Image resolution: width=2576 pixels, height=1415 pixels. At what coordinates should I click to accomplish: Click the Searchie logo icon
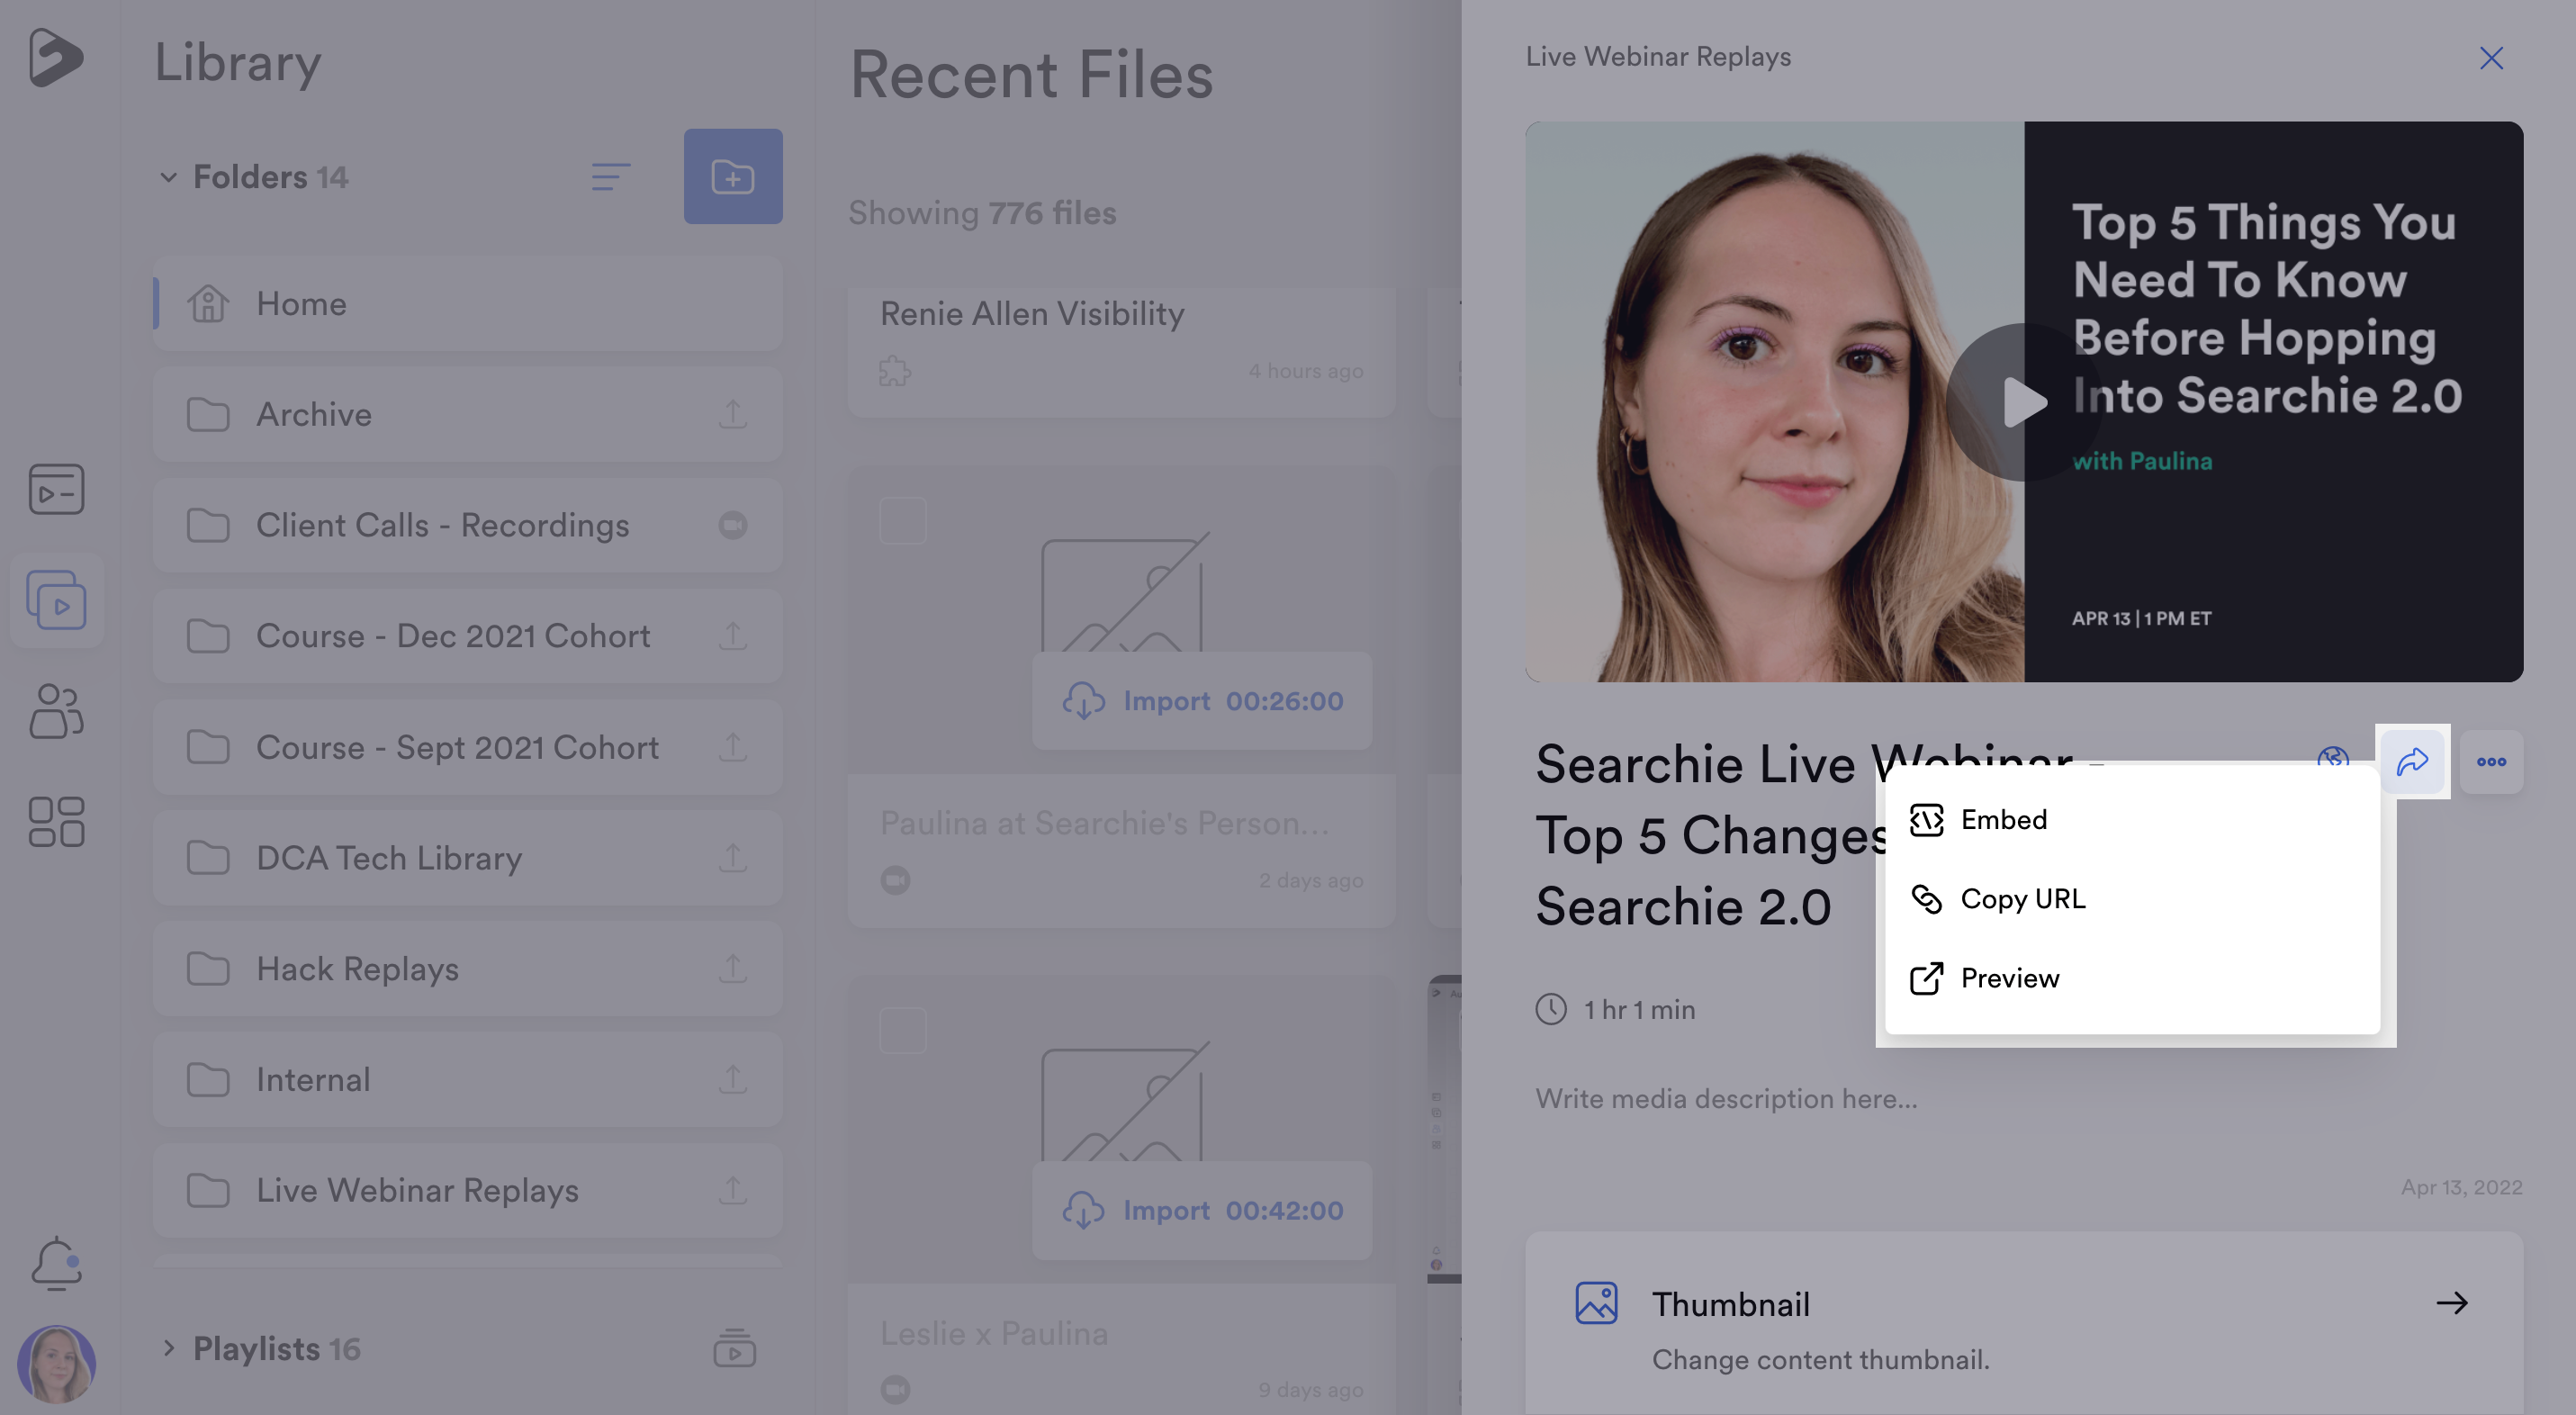click(x=55, y=57)
